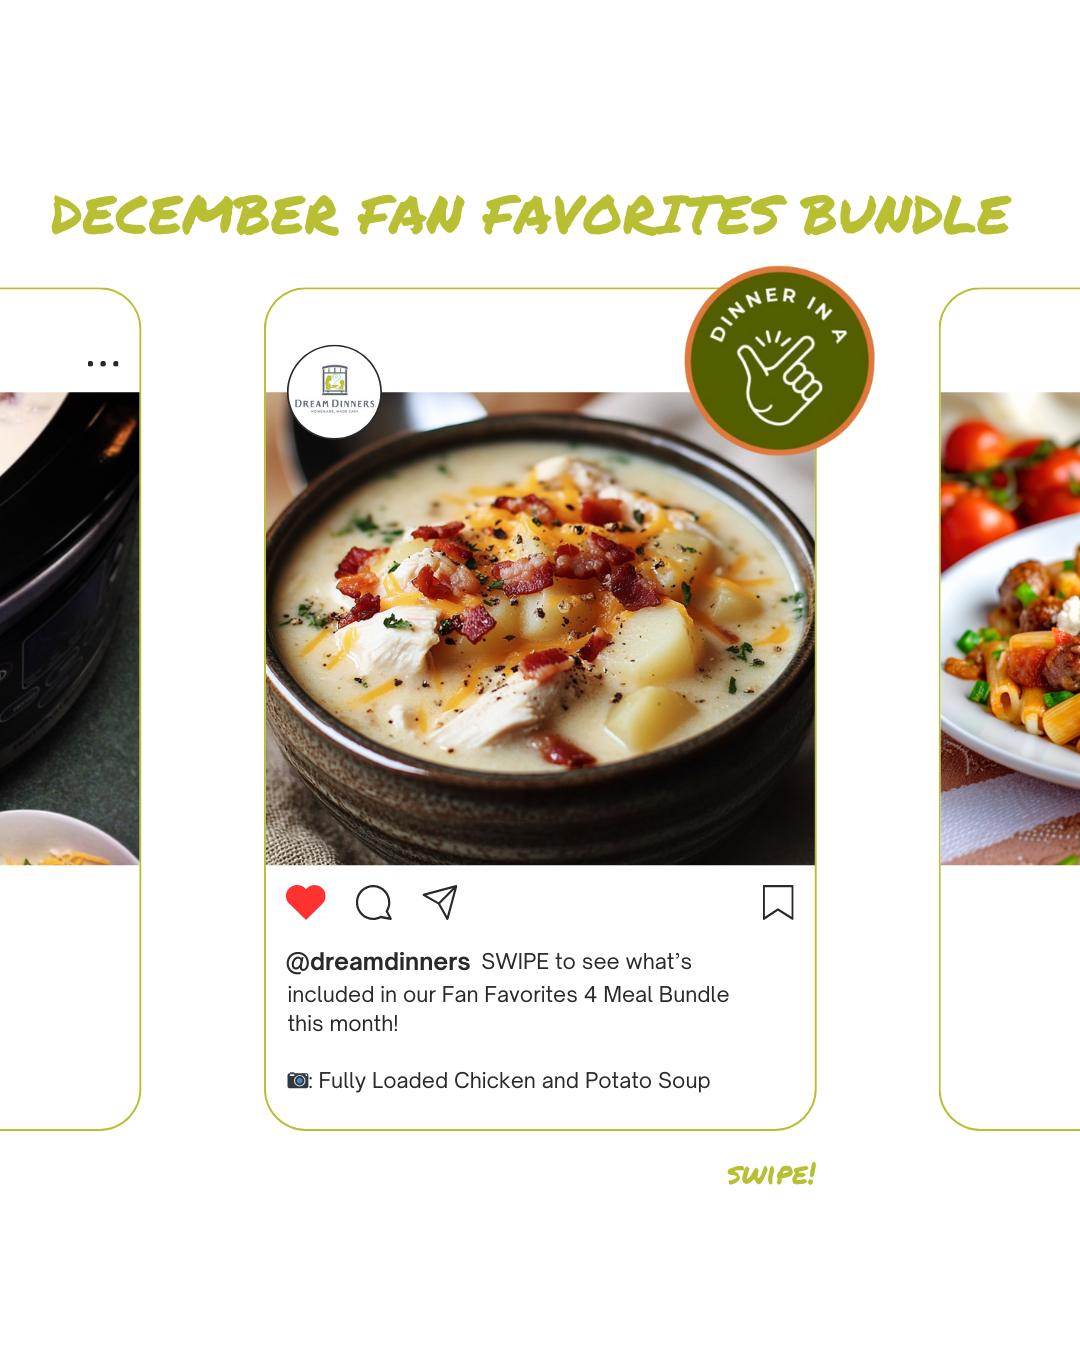Click the Fully Loaded Chicken and Potato Soup caption
1080x1350 pixels.
(x=514, y=1080)
